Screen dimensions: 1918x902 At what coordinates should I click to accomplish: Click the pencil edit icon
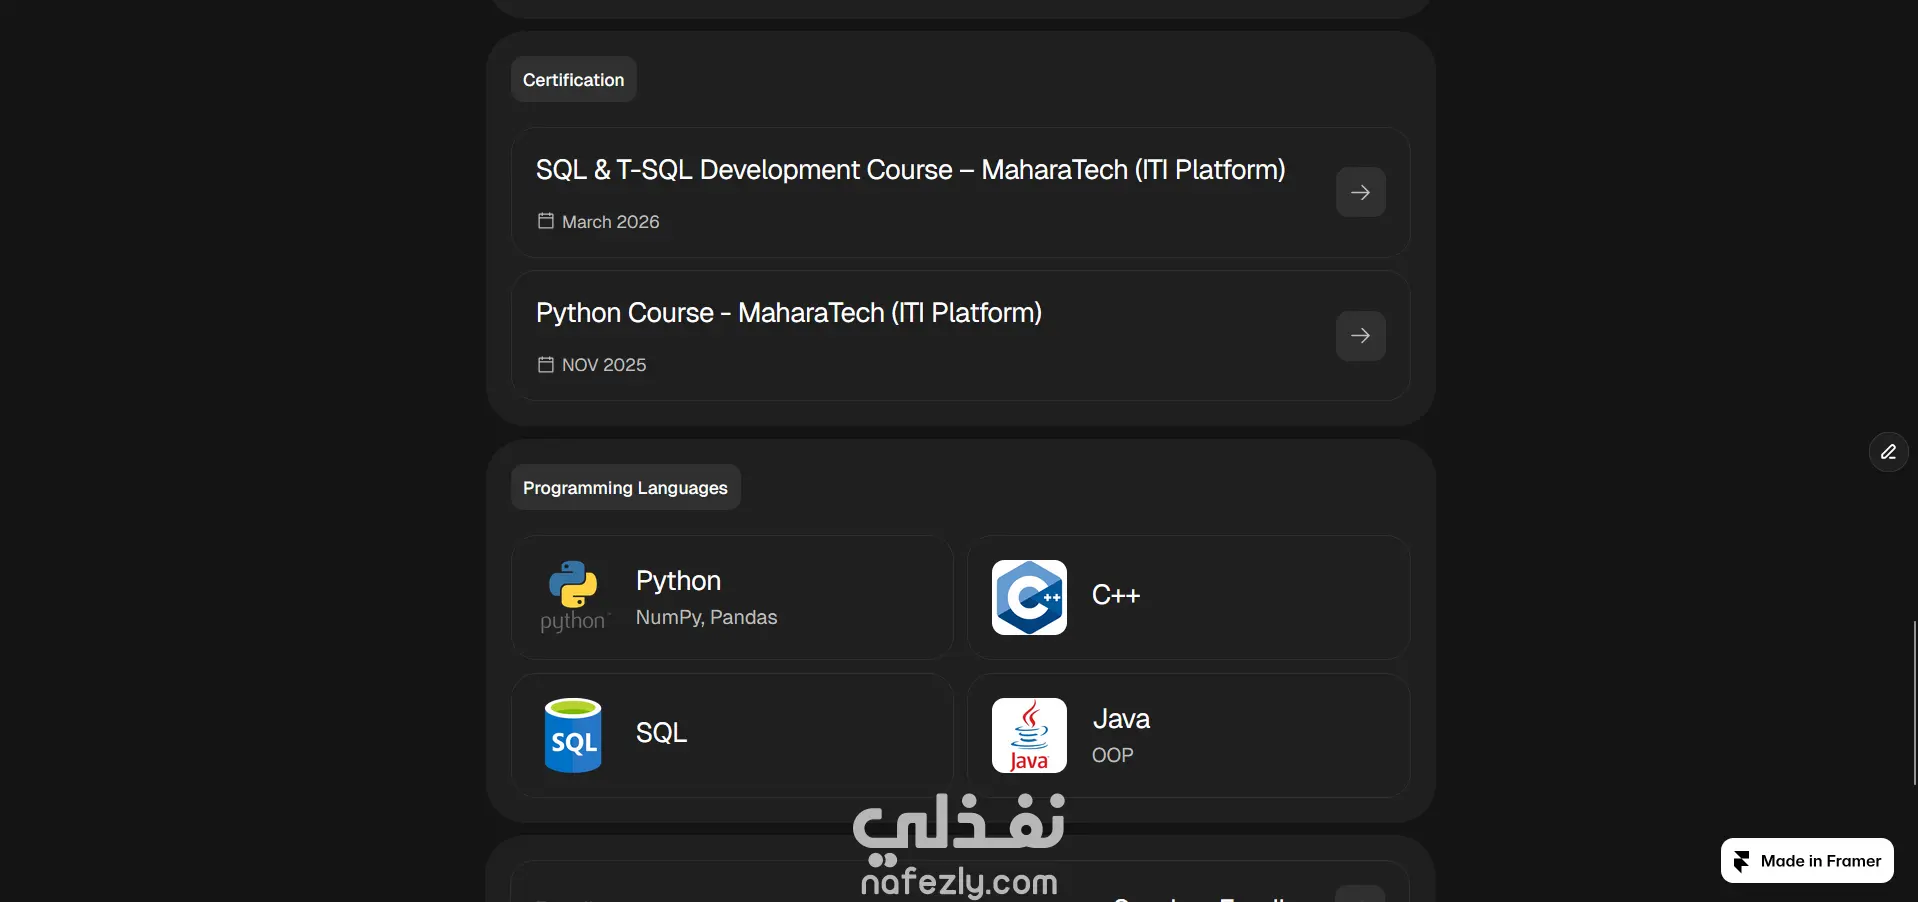(x=1888, y=452)
